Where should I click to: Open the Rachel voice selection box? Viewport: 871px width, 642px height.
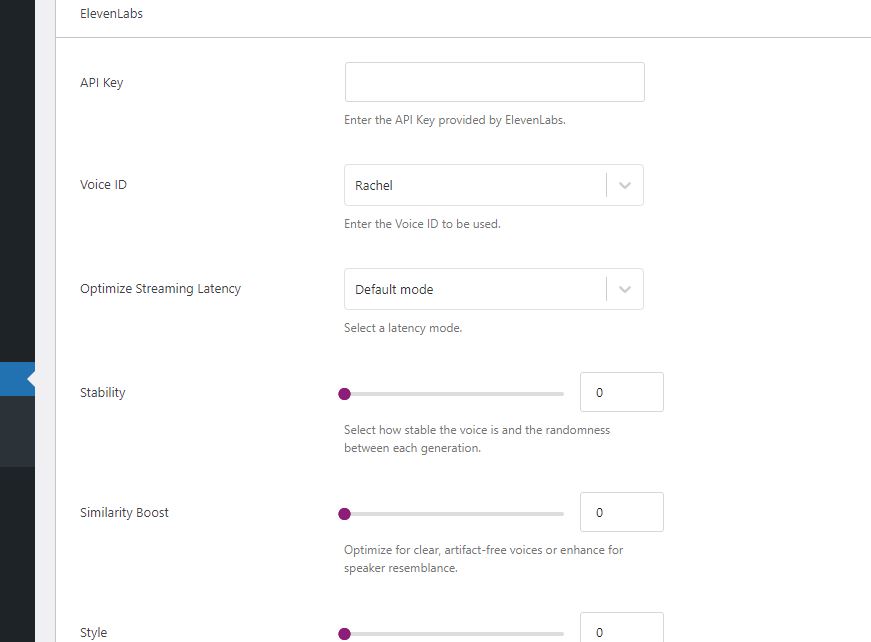pos(494,185)
